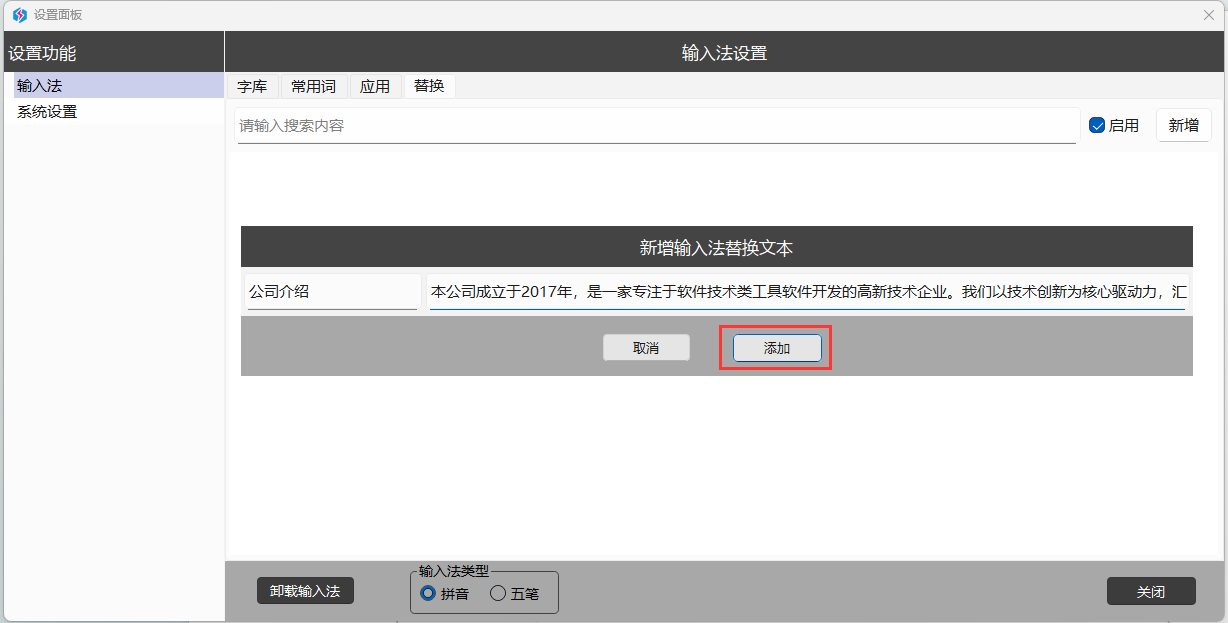Click the 公司介绍 keyword field
This screenshot has width=1228, height=623.
[x=332, y=292]
